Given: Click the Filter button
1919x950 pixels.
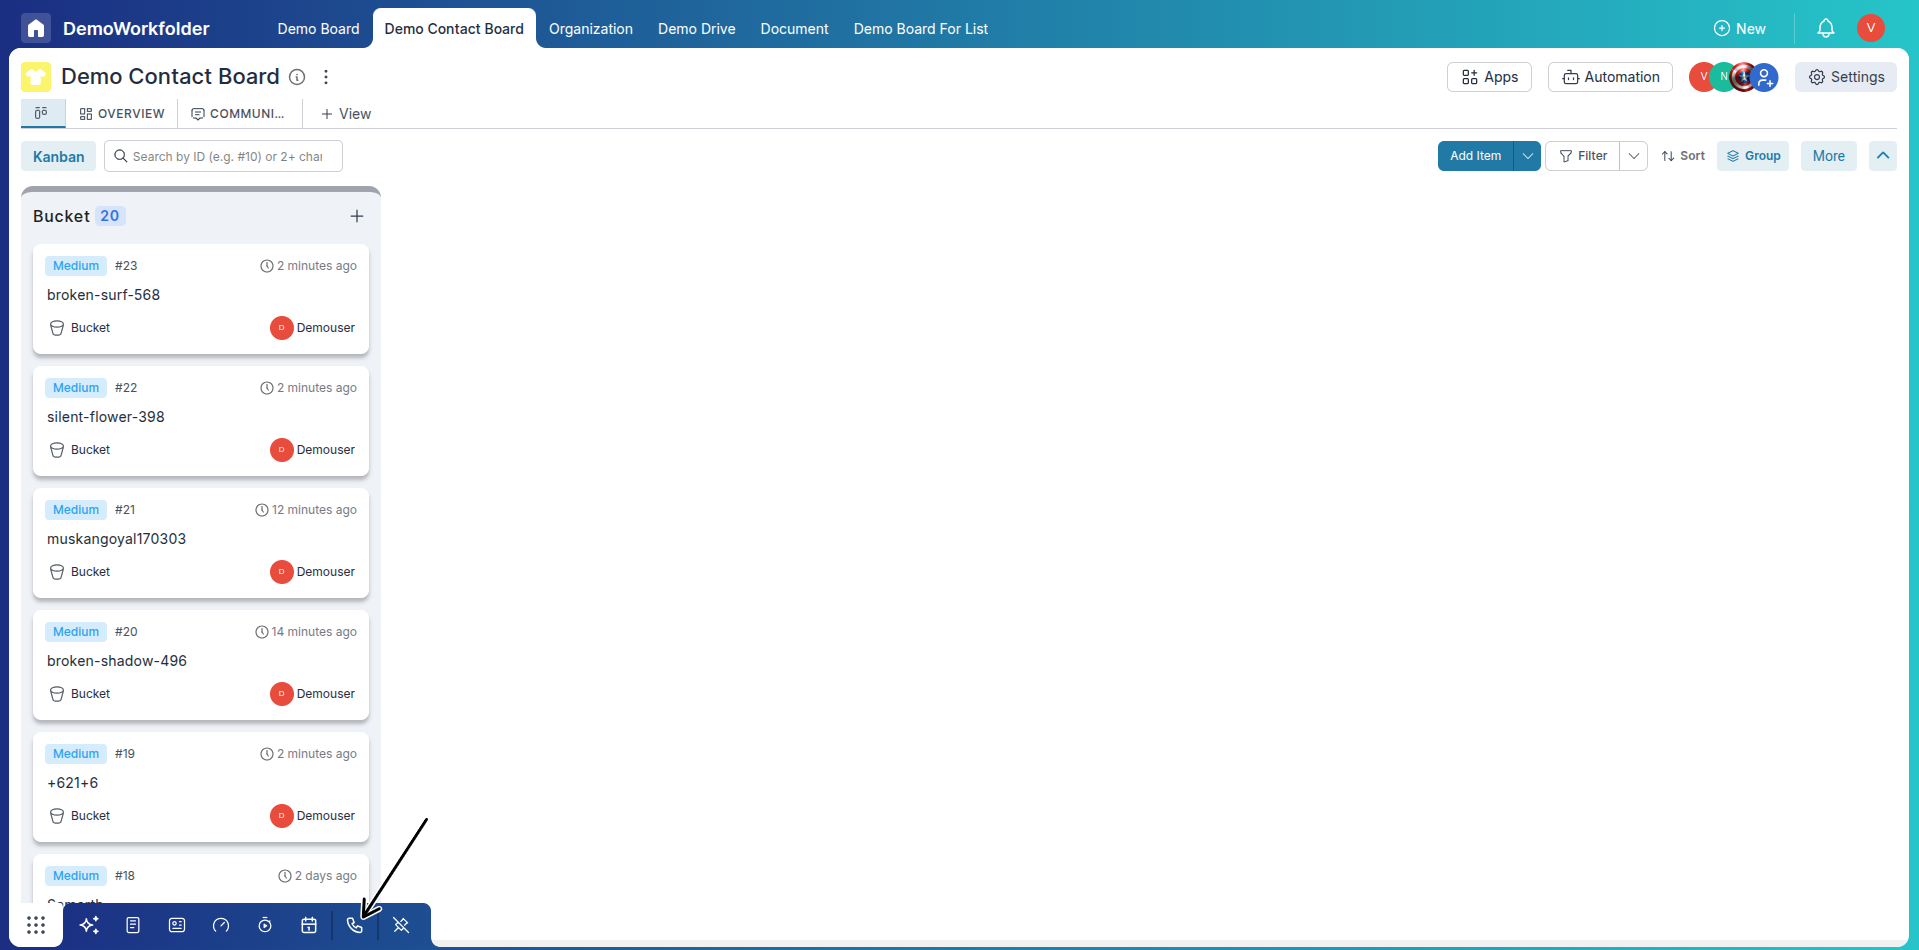Looking at the screenshot, I should (x=1582, y=156).
